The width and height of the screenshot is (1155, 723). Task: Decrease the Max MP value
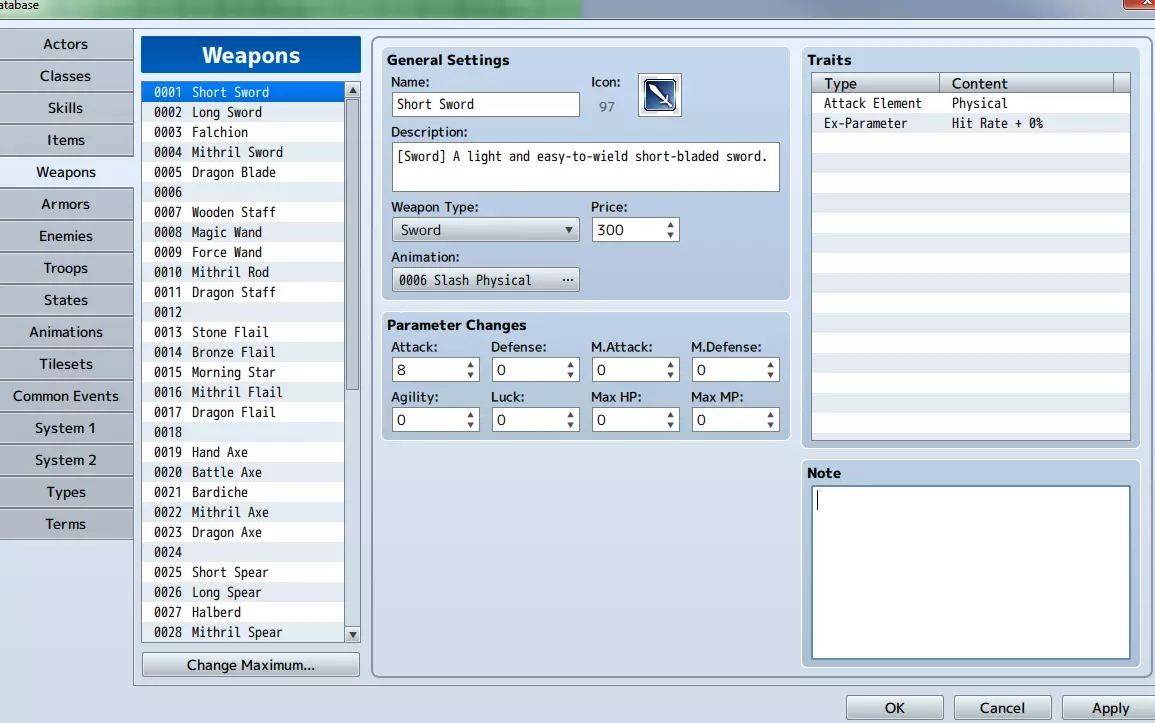[770, 425]
